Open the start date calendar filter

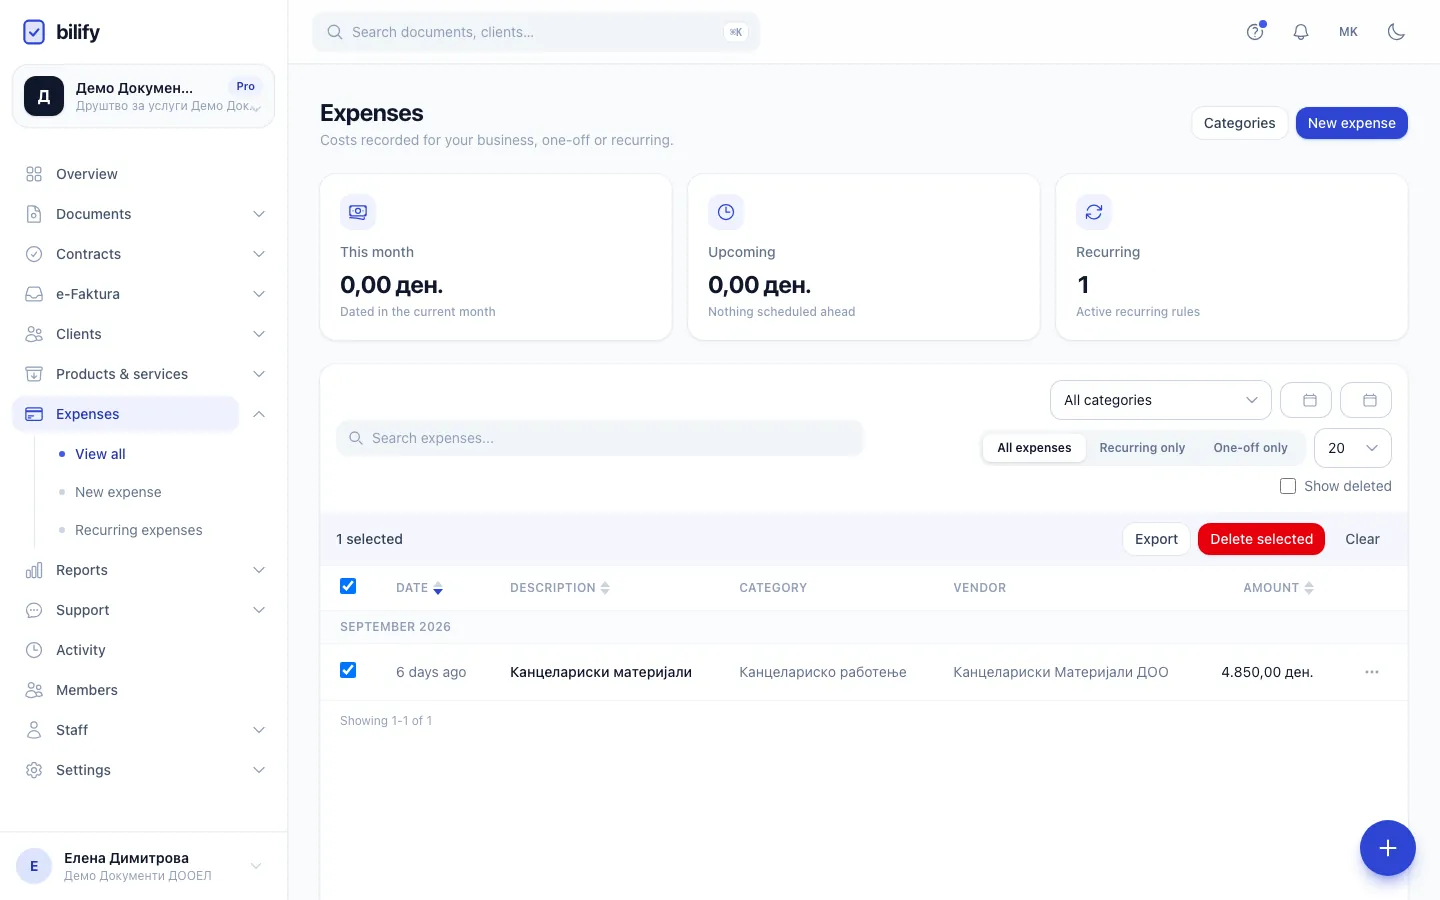coord(1306,400)
